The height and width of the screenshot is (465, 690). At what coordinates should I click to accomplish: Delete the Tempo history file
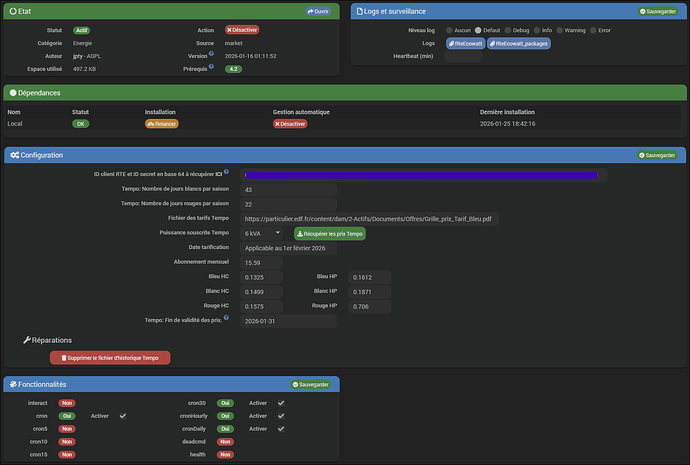tap(110, 358)
